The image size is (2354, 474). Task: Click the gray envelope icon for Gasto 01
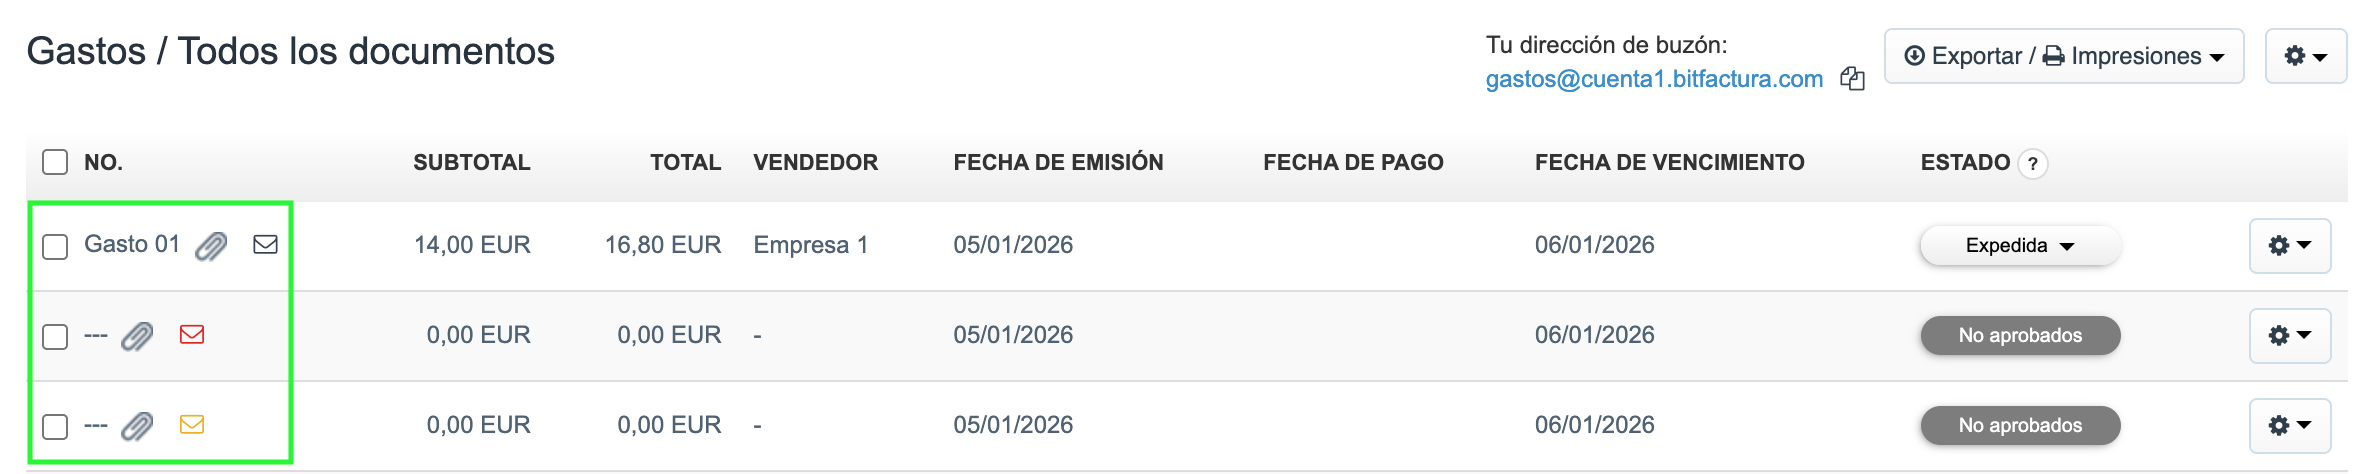[x=265, y=245]
